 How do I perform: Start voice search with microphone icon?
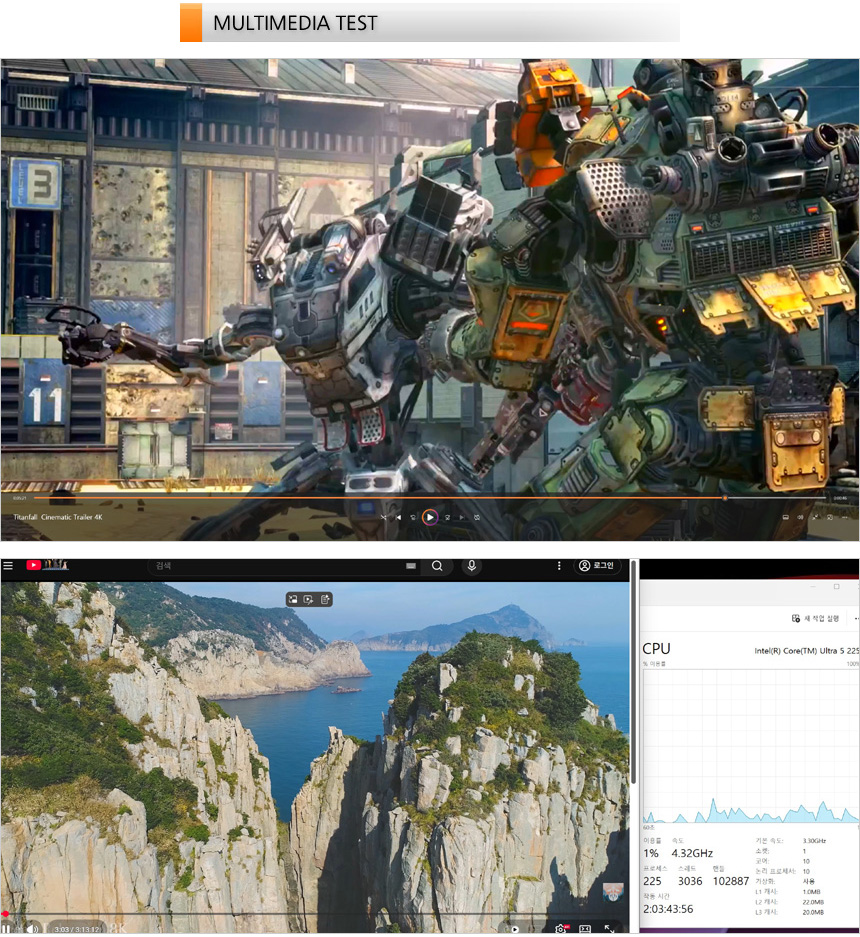[471, 566]
